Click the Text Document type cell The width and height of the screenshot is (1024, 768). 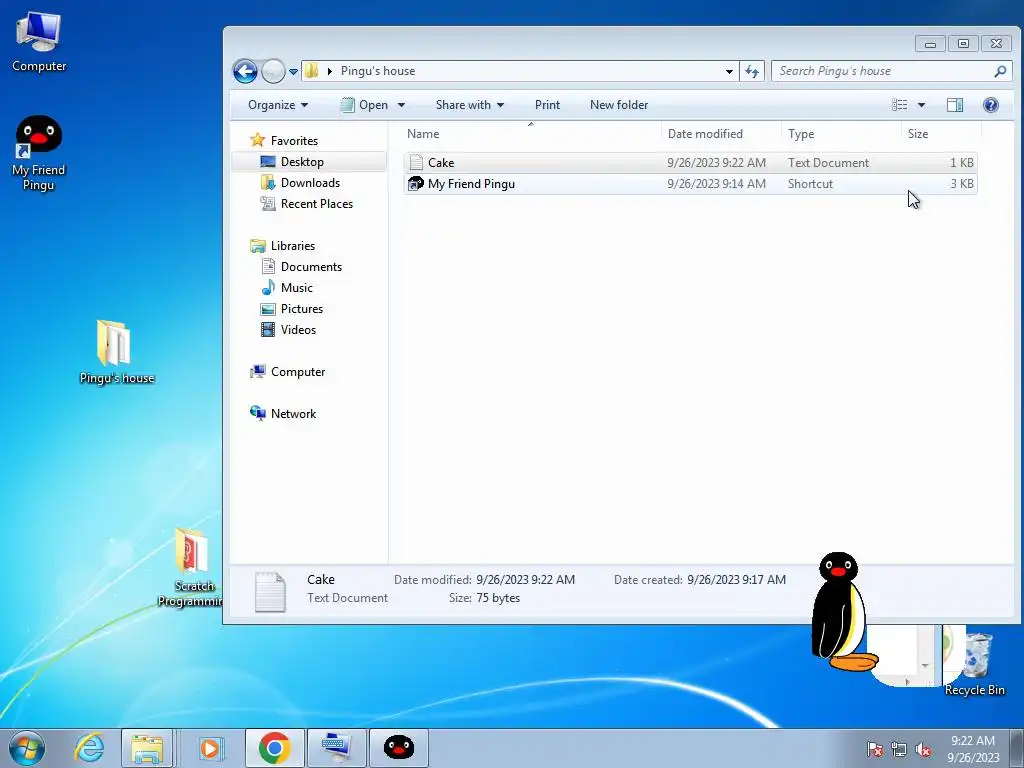(828, 163)
